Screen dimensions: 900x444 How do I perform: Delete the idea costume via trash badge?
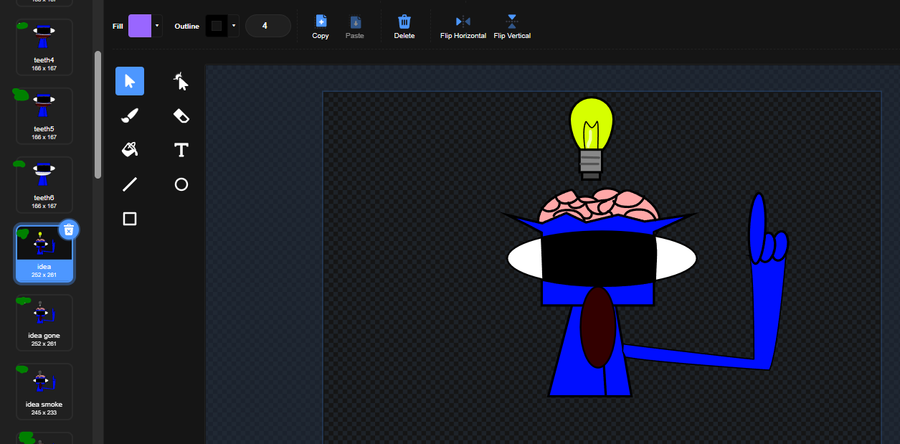[x=69, y=230]
